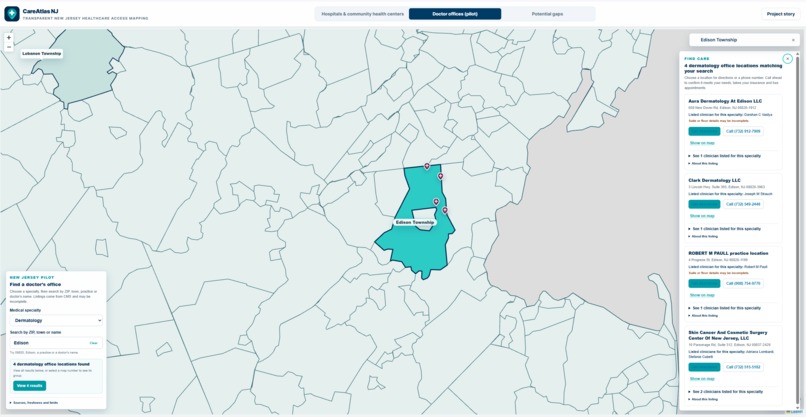Show Aura Dermatology on map
The height and width of the screenshot is (417, 806).
(702, 143)
